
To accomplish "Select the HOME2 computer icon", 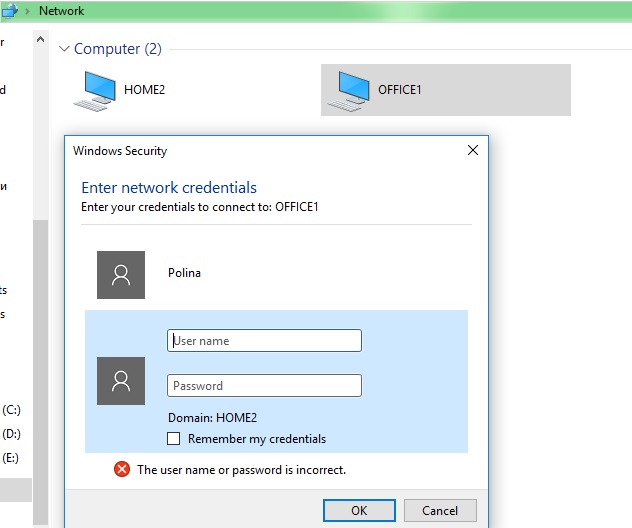I will [x=96, y=90].
